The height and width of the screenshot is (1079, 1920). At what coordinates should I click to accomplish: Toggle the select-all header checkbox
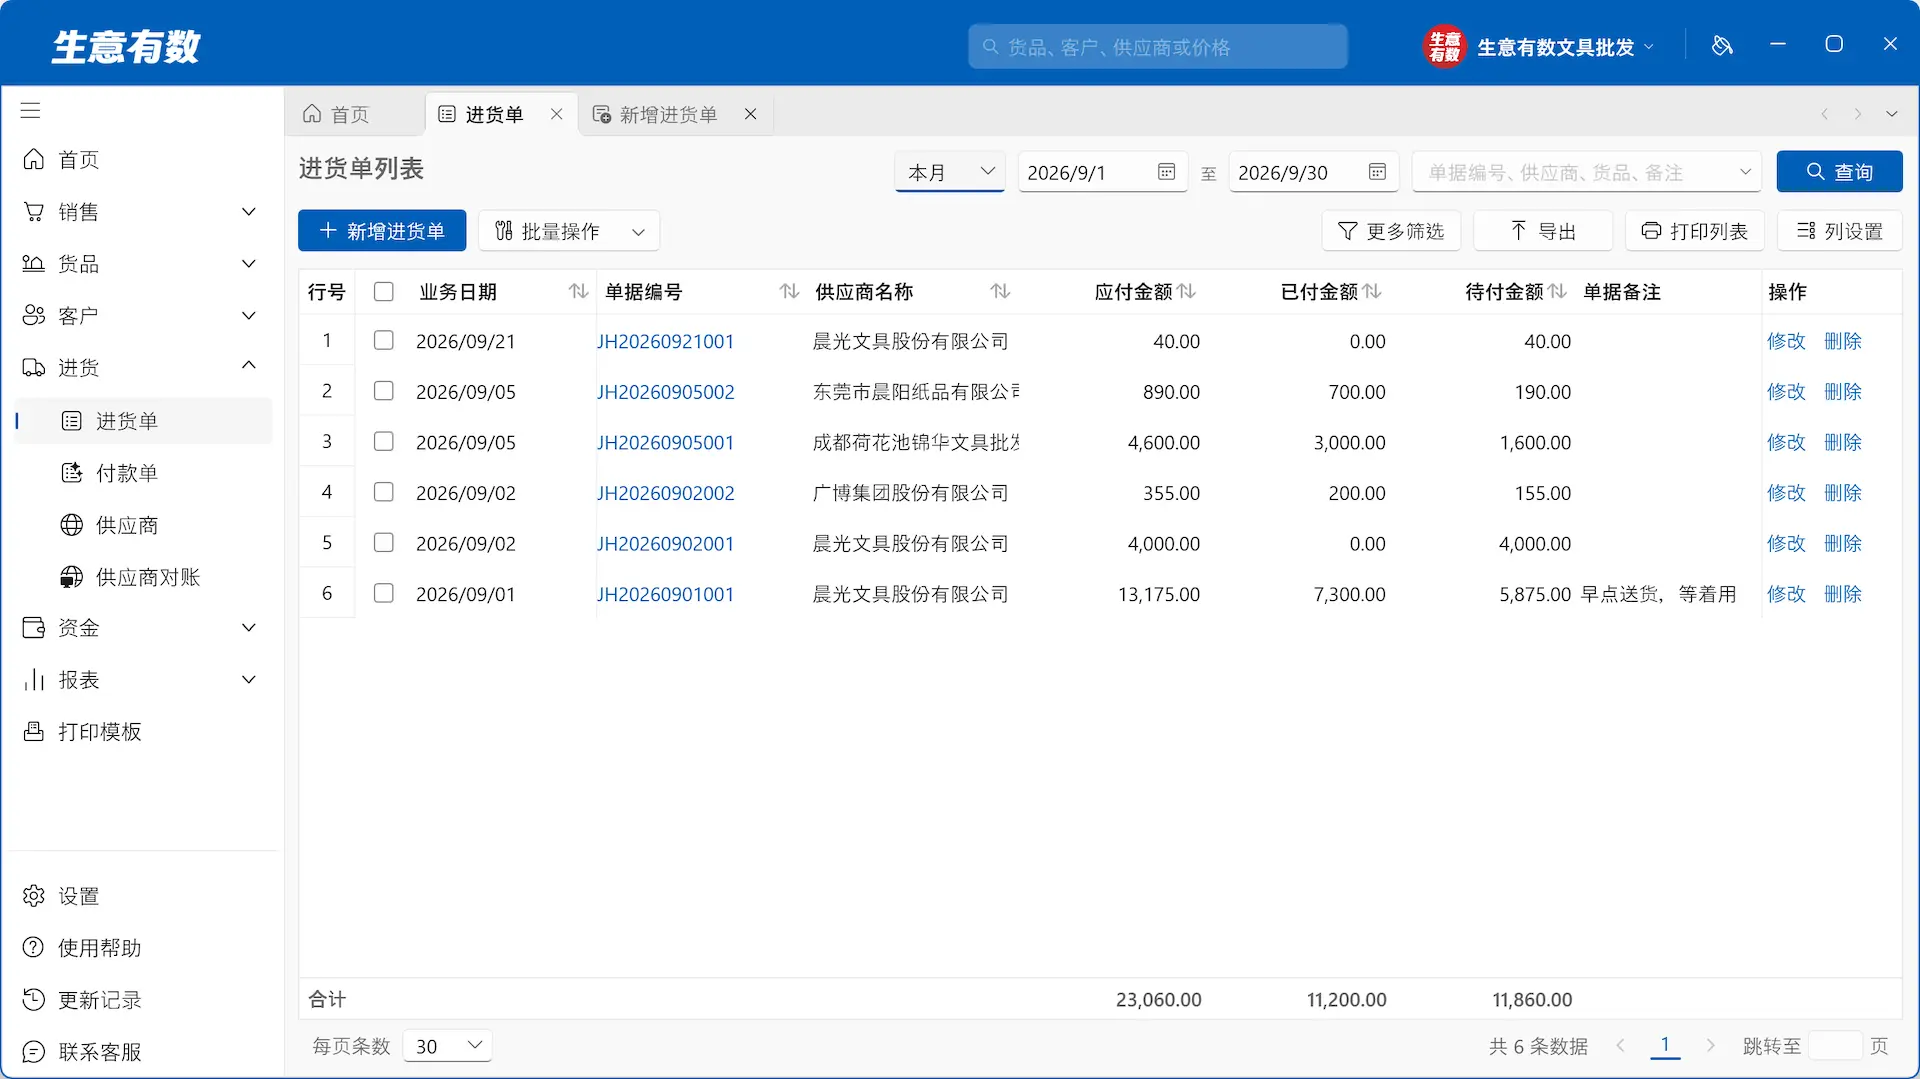click(383, 291)
